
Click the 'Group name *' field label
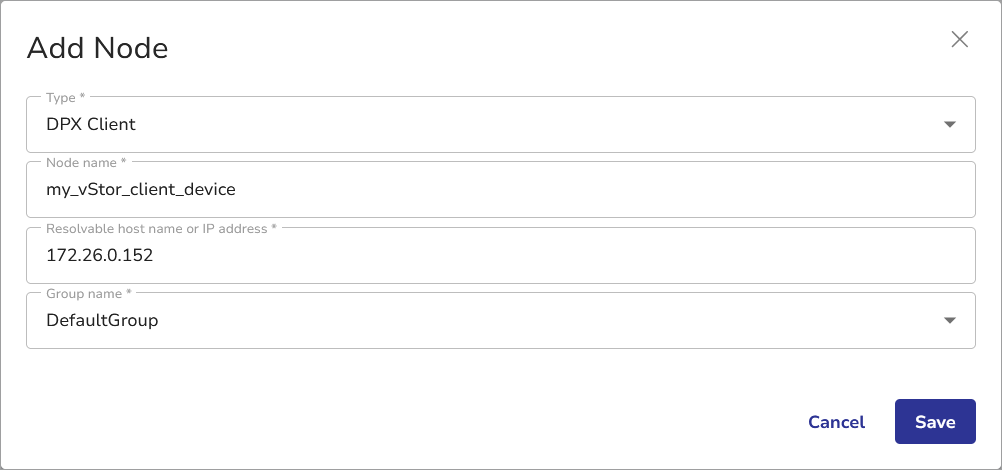[x=89, y=294]
